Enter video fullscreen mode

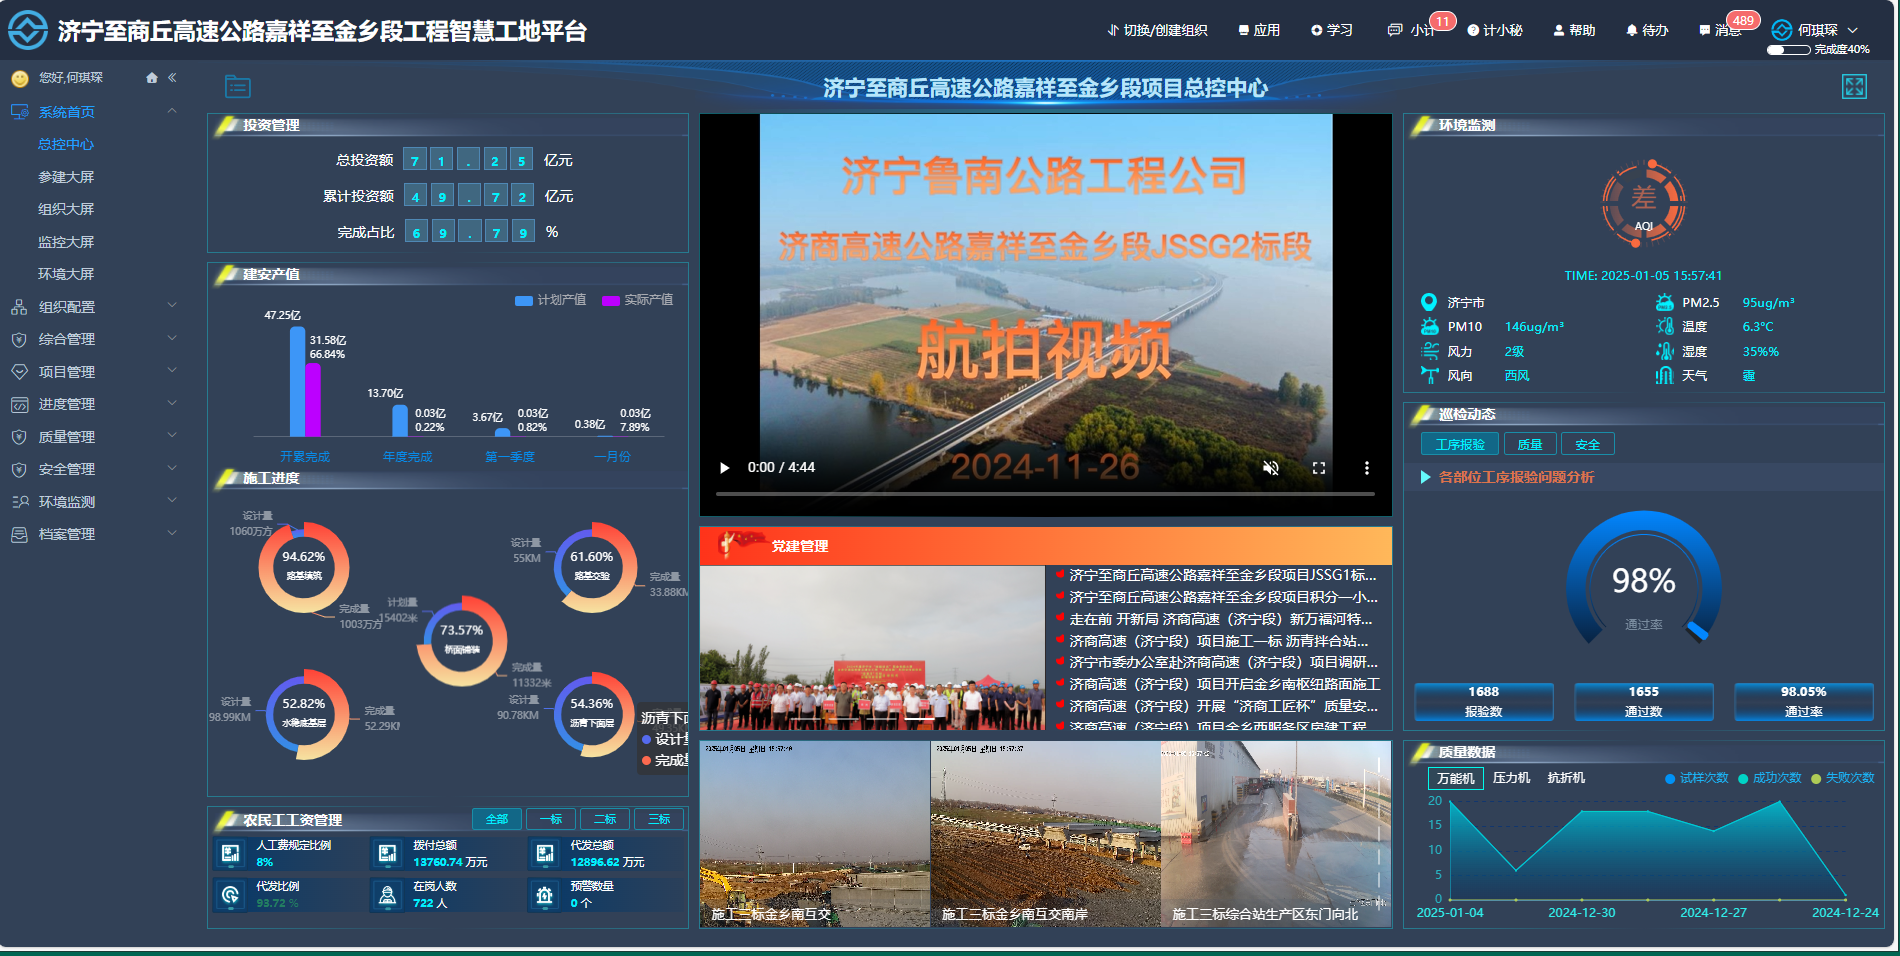(x=1319, y=468)
